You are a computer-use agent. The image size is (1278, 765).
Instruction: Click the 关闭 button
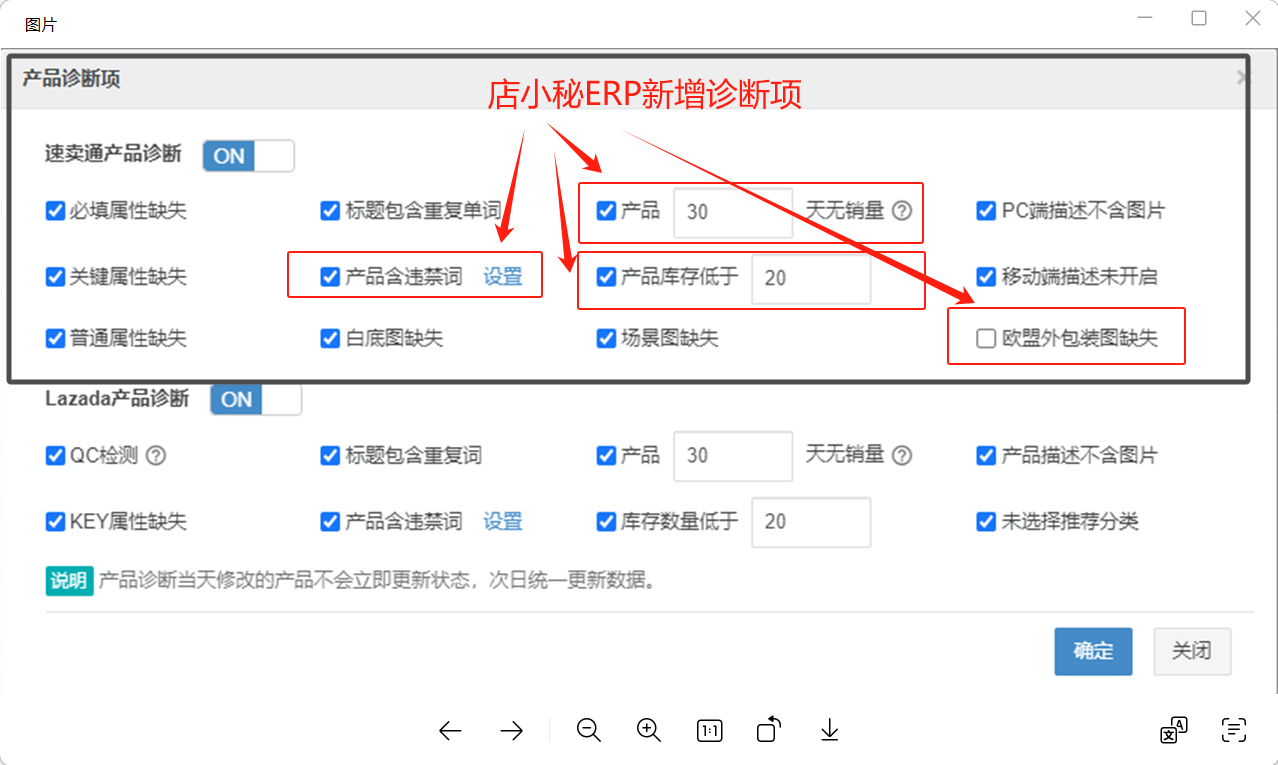1192,651
